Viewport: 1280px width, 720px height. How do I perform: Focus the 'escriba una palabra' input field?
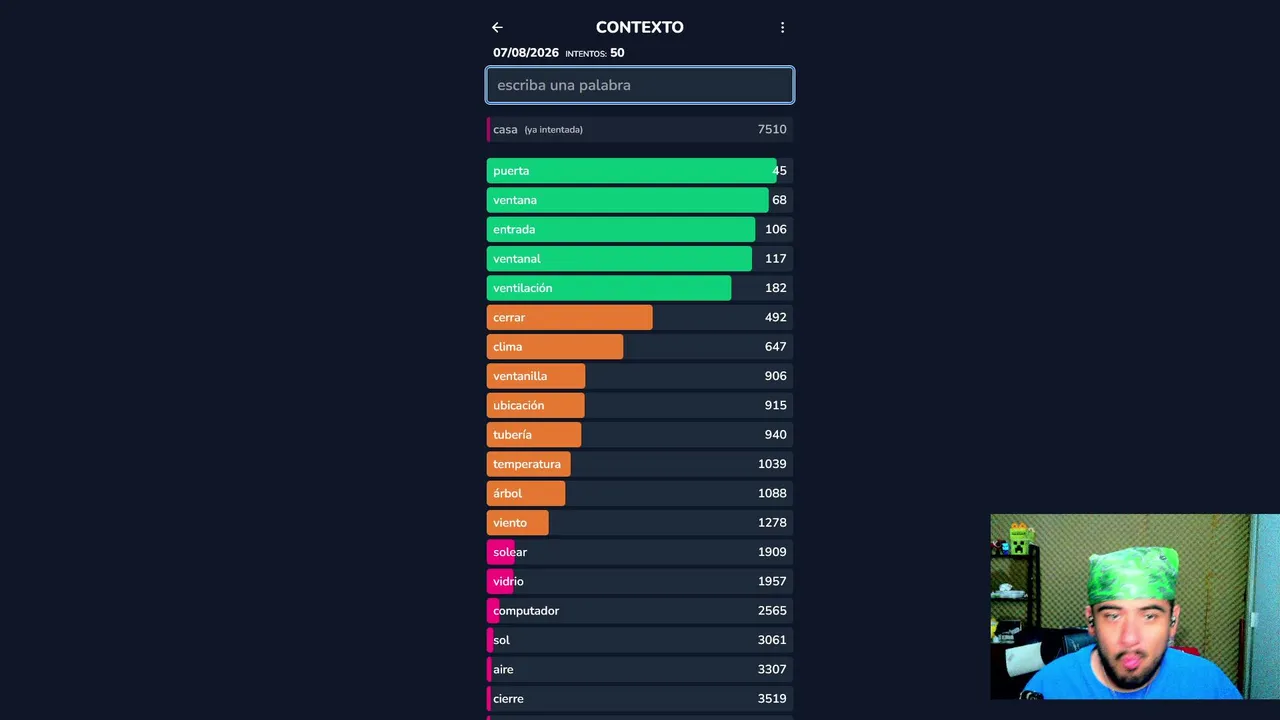coord(640,85)
